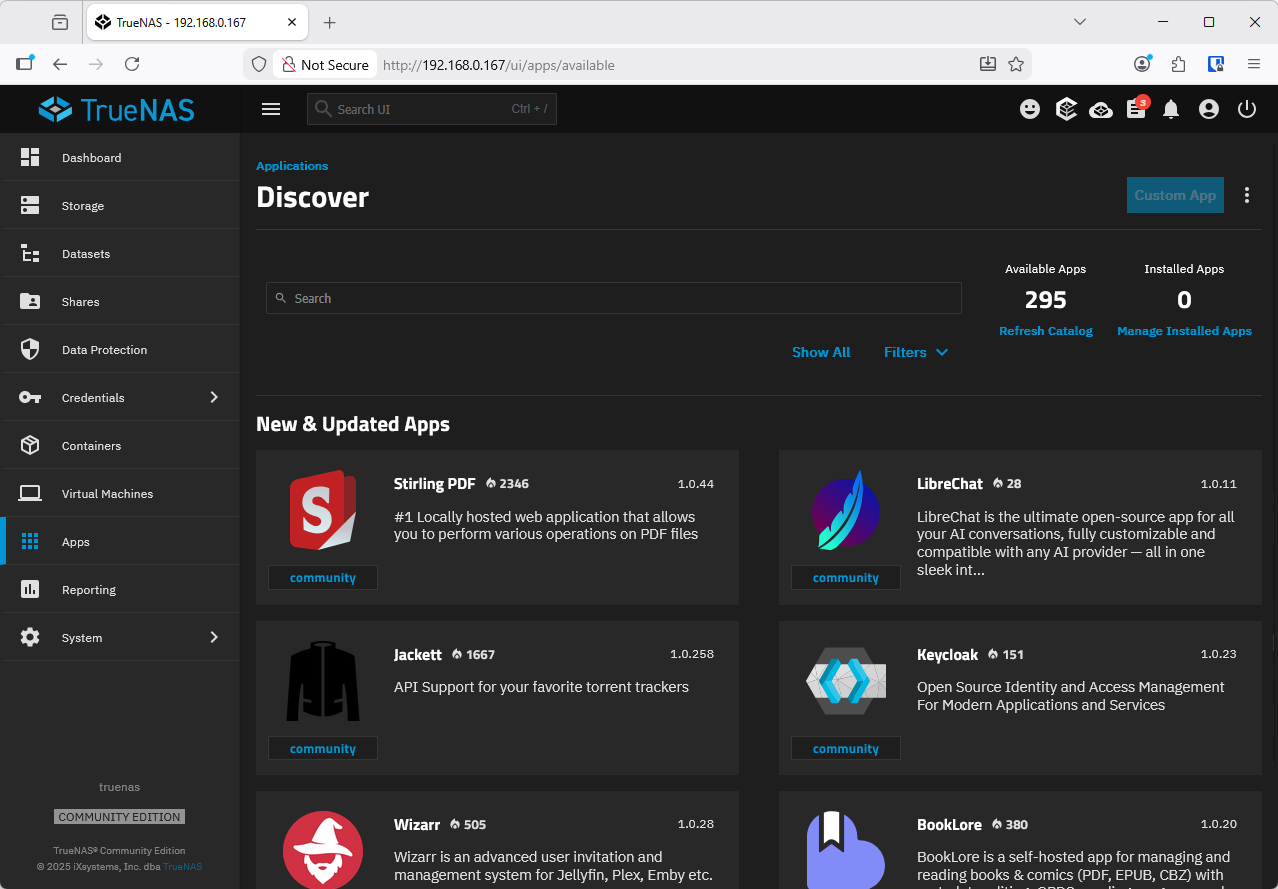Open Firefox application menu
This screenshot has width=1278, height=889.
(1253, 64)
